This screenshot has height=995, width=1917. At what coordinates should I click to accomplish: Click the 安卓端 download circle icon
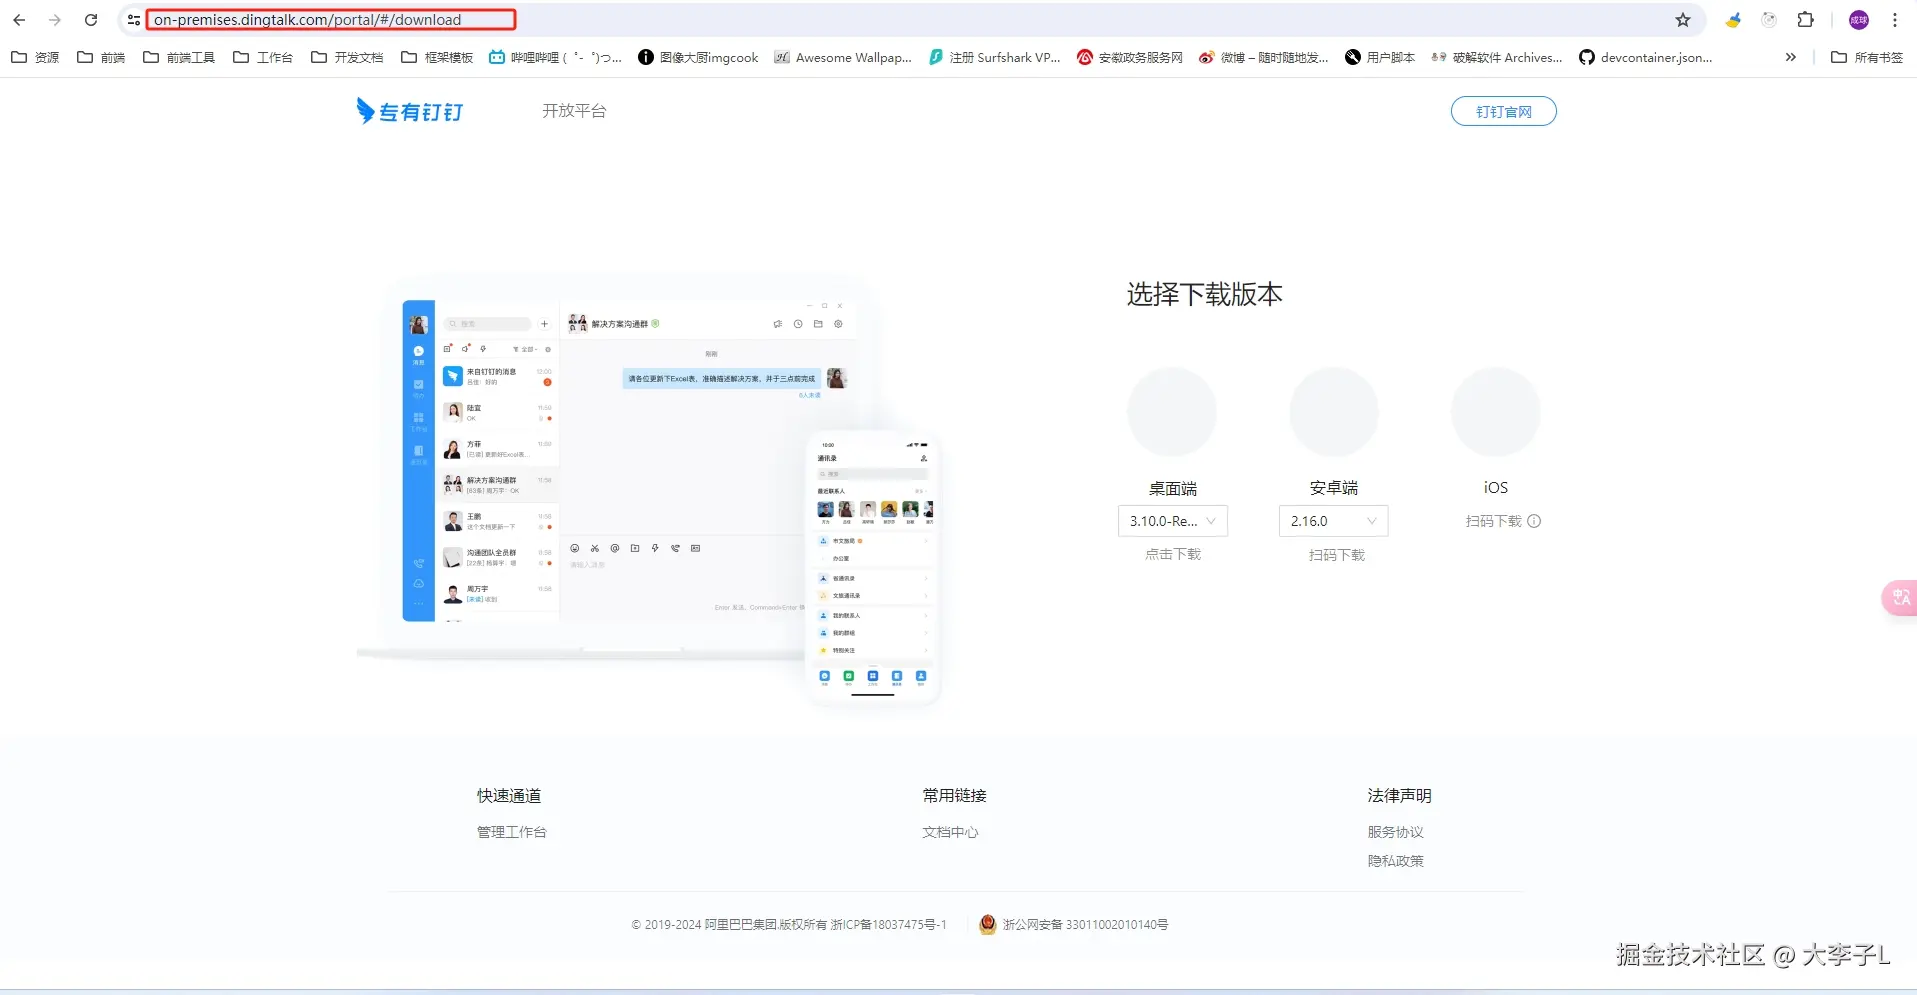click(x=1334, y=412)
